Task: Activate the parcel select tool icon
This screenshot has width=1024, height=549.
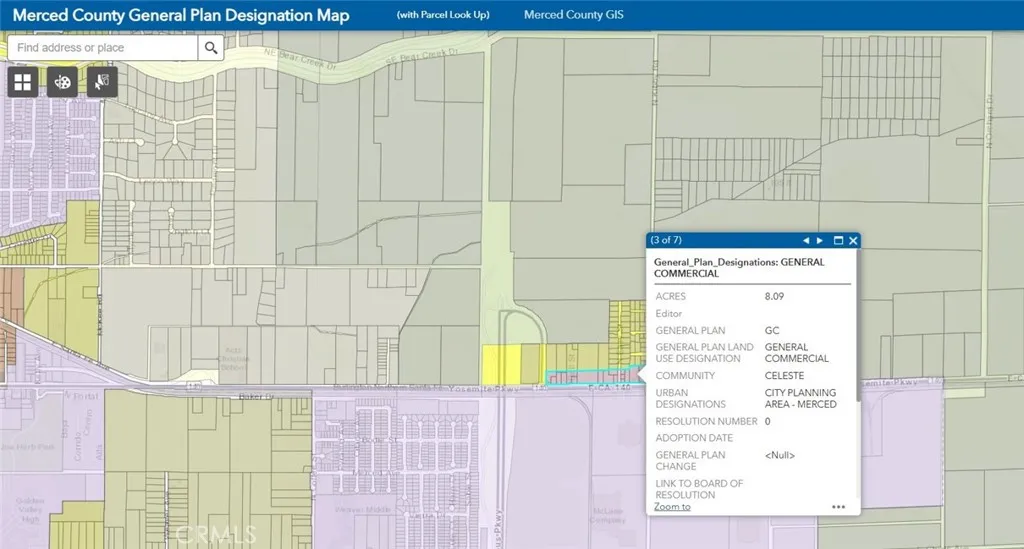Action: [x=103, y=82]
